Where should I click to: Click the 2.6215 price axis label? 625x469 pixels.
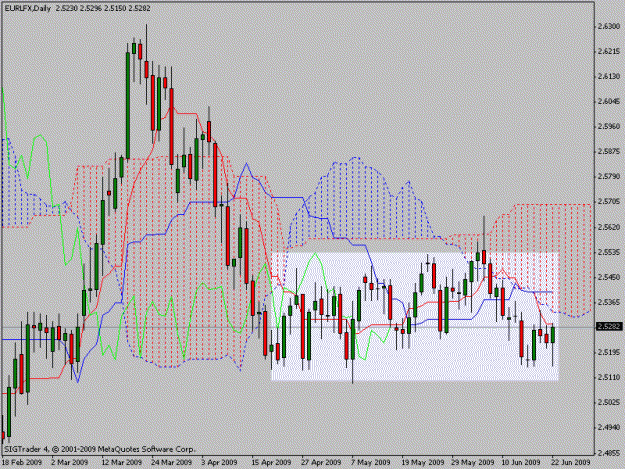click(x=609, y=51)
